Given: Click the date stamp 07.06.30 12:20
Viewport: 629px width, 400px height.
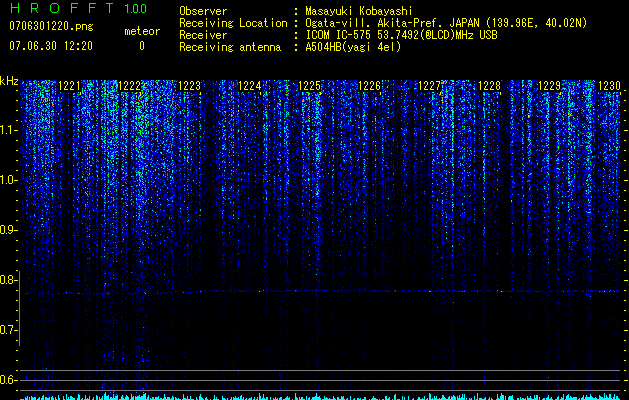Looking at the screenshot, I should tap(51, 46).
